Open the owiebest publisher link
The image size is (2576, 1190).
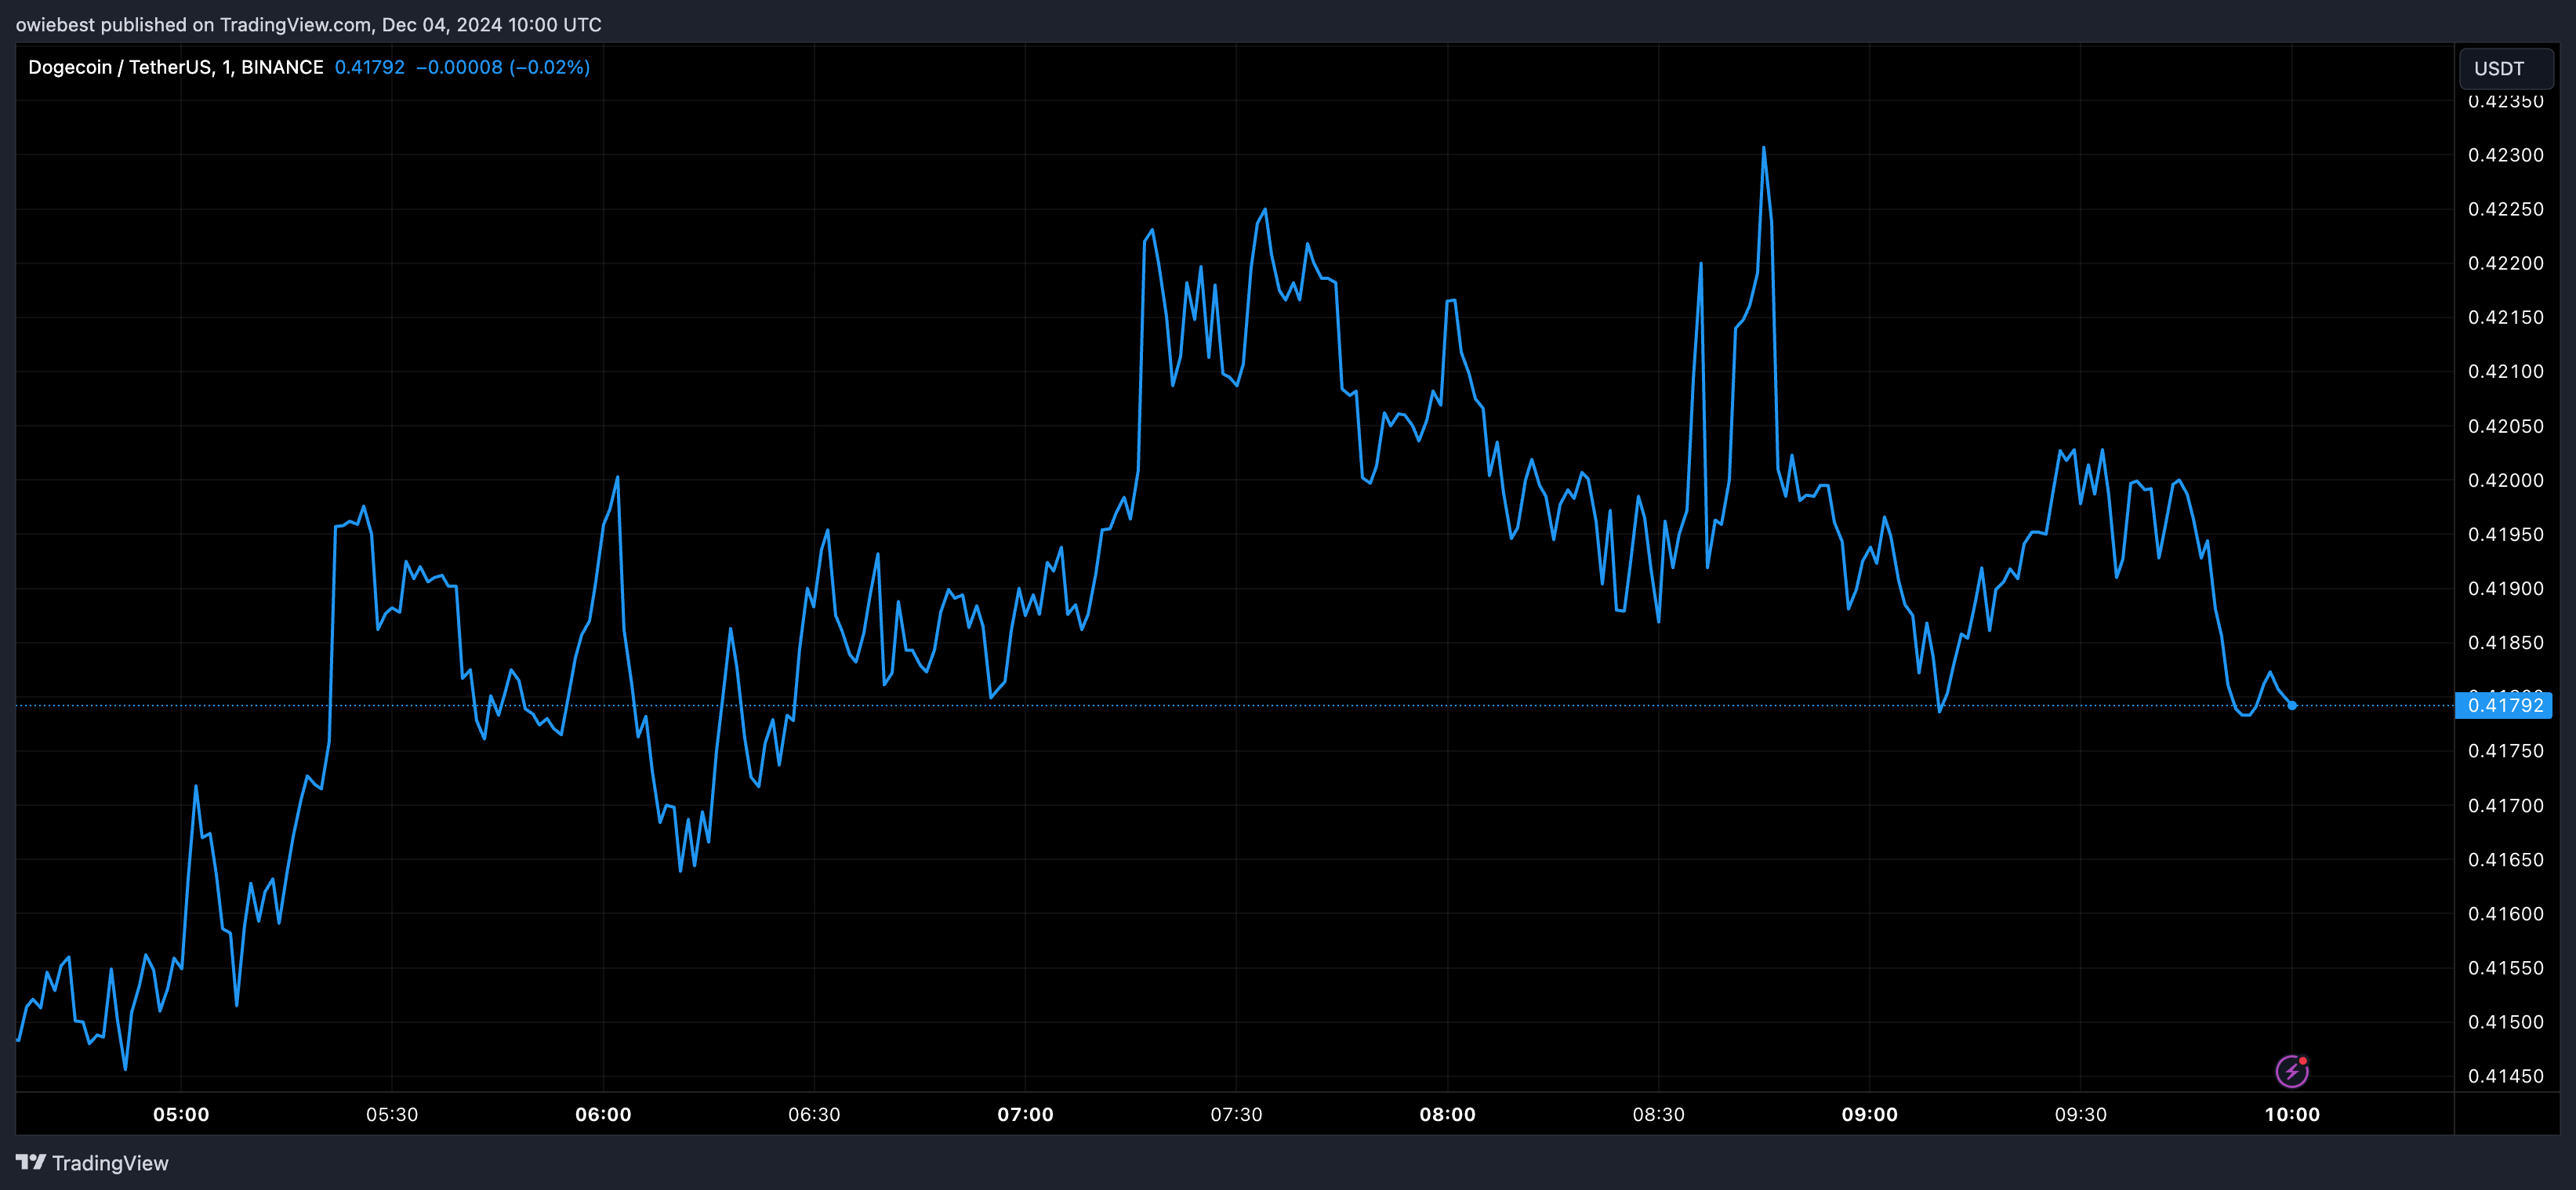pos(56,24)
